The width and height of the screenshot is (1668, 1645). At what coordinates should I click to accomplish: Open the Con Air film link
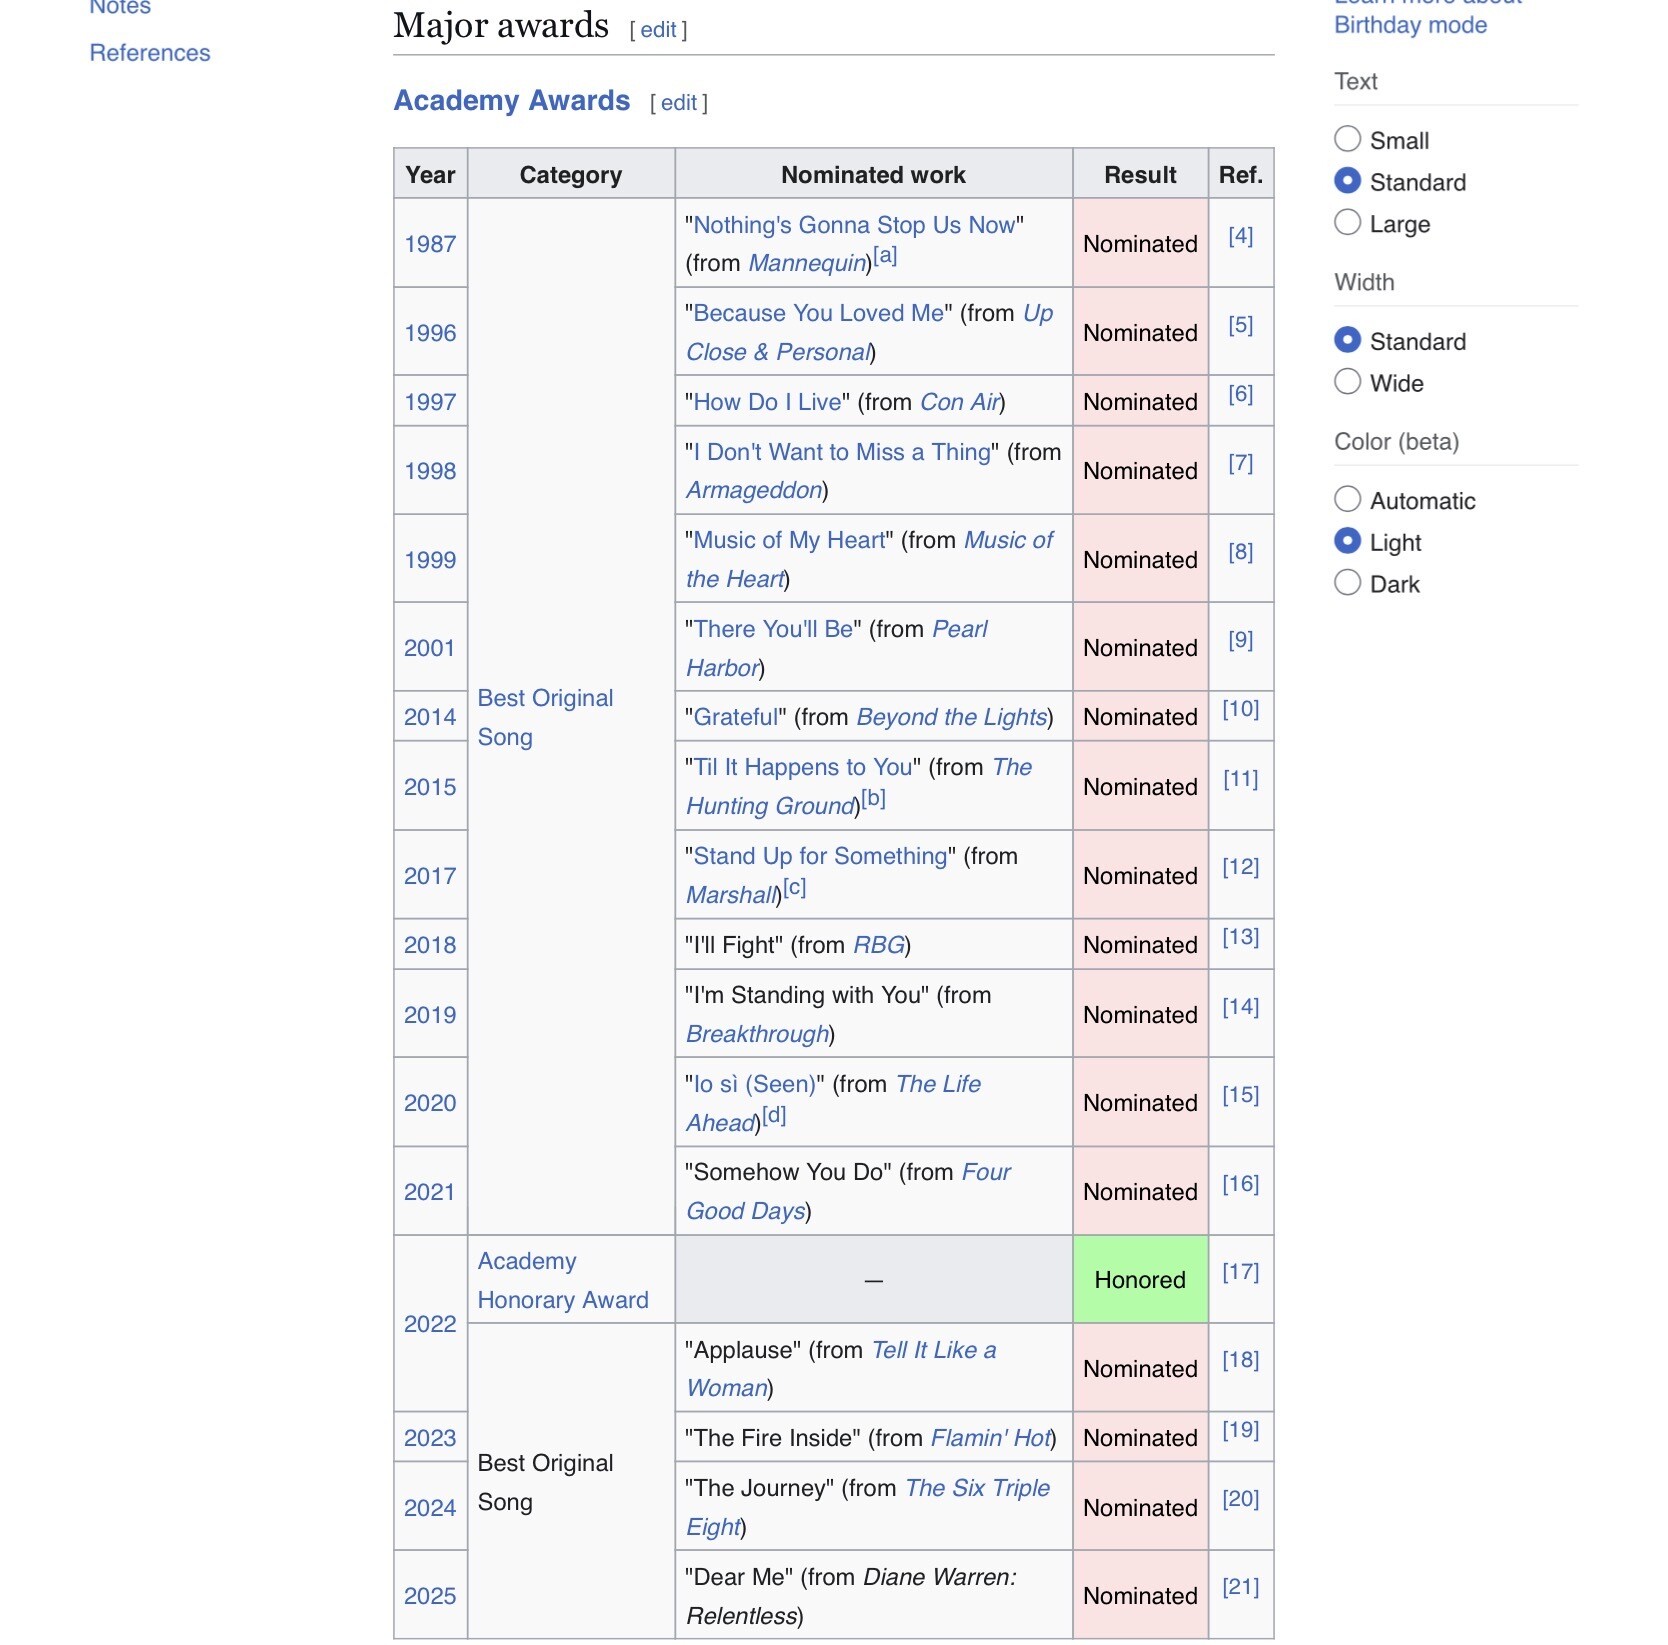pos(960,402)
